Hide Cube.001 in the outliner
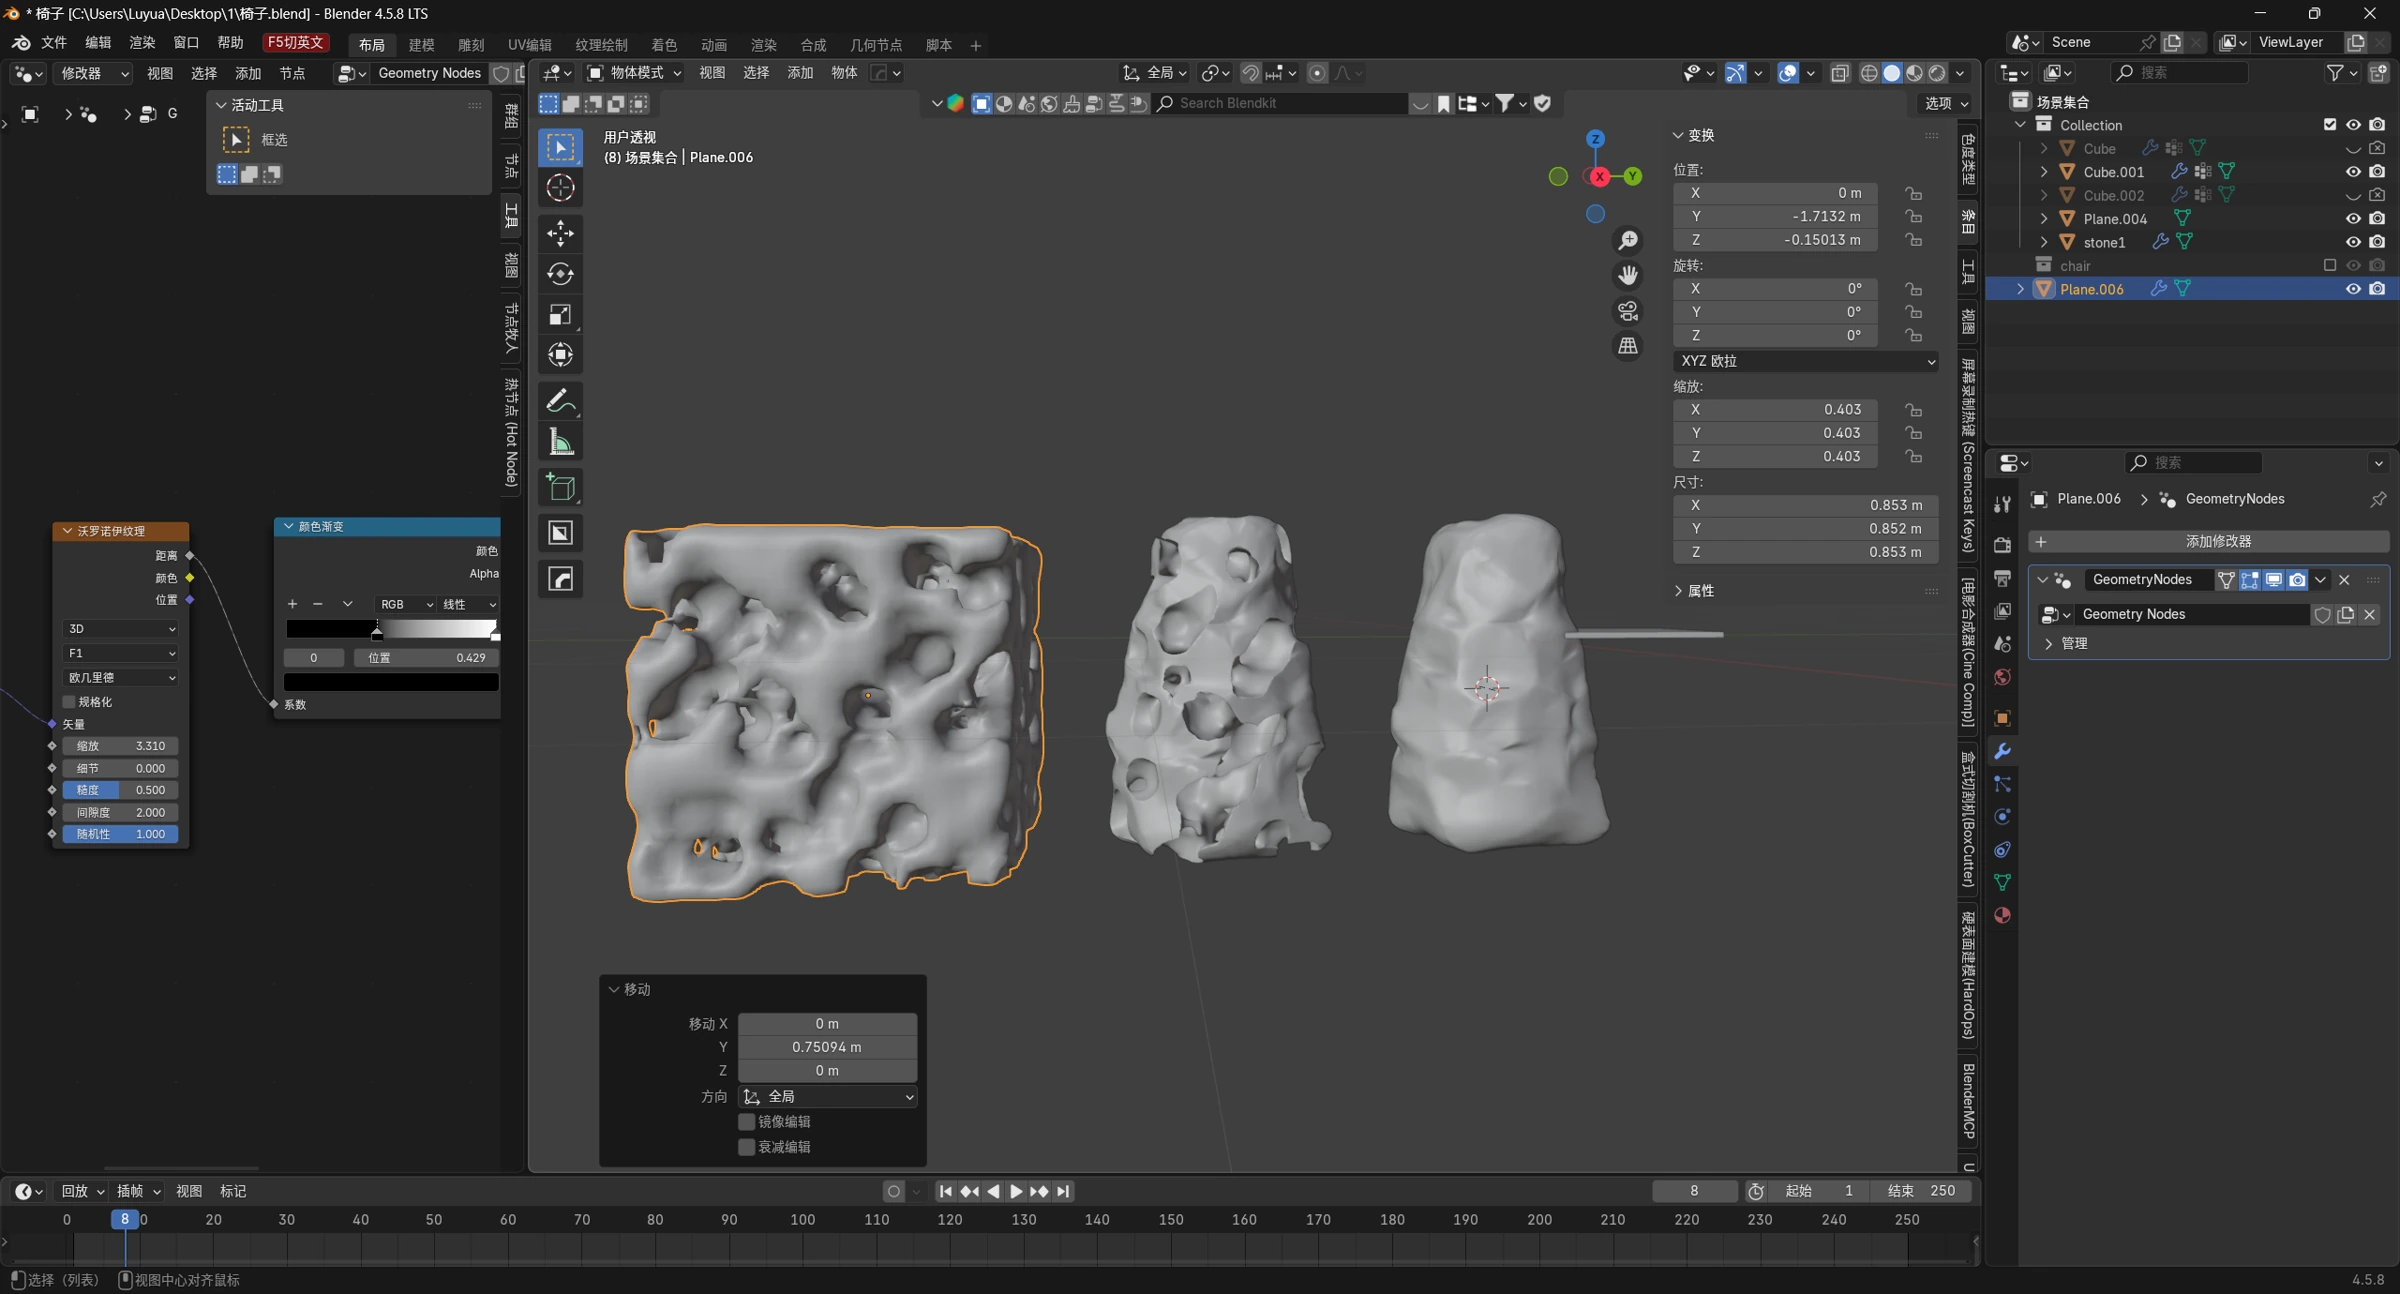2400x1294 pixels. (2353, 172)
